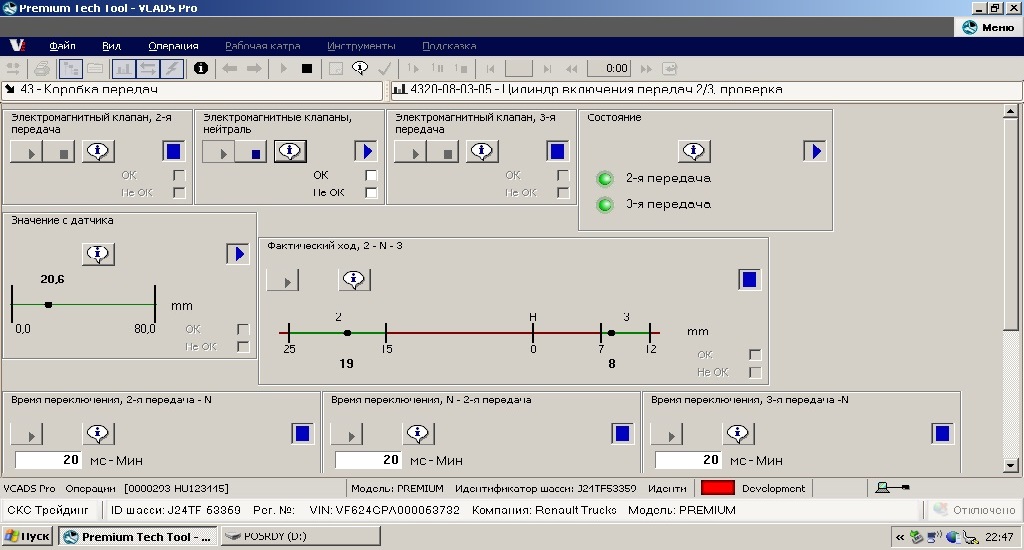Click blue square in 2-я передача valve panel
The image size is (1024, 550).
tap(173, 152)
